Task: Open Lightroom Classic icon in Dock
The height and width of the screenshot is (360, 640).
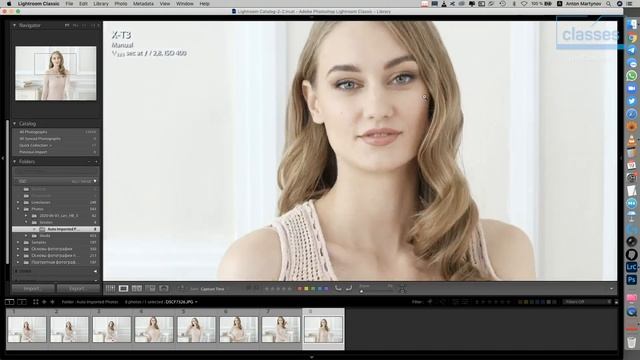Action: [x=631, y=267]
